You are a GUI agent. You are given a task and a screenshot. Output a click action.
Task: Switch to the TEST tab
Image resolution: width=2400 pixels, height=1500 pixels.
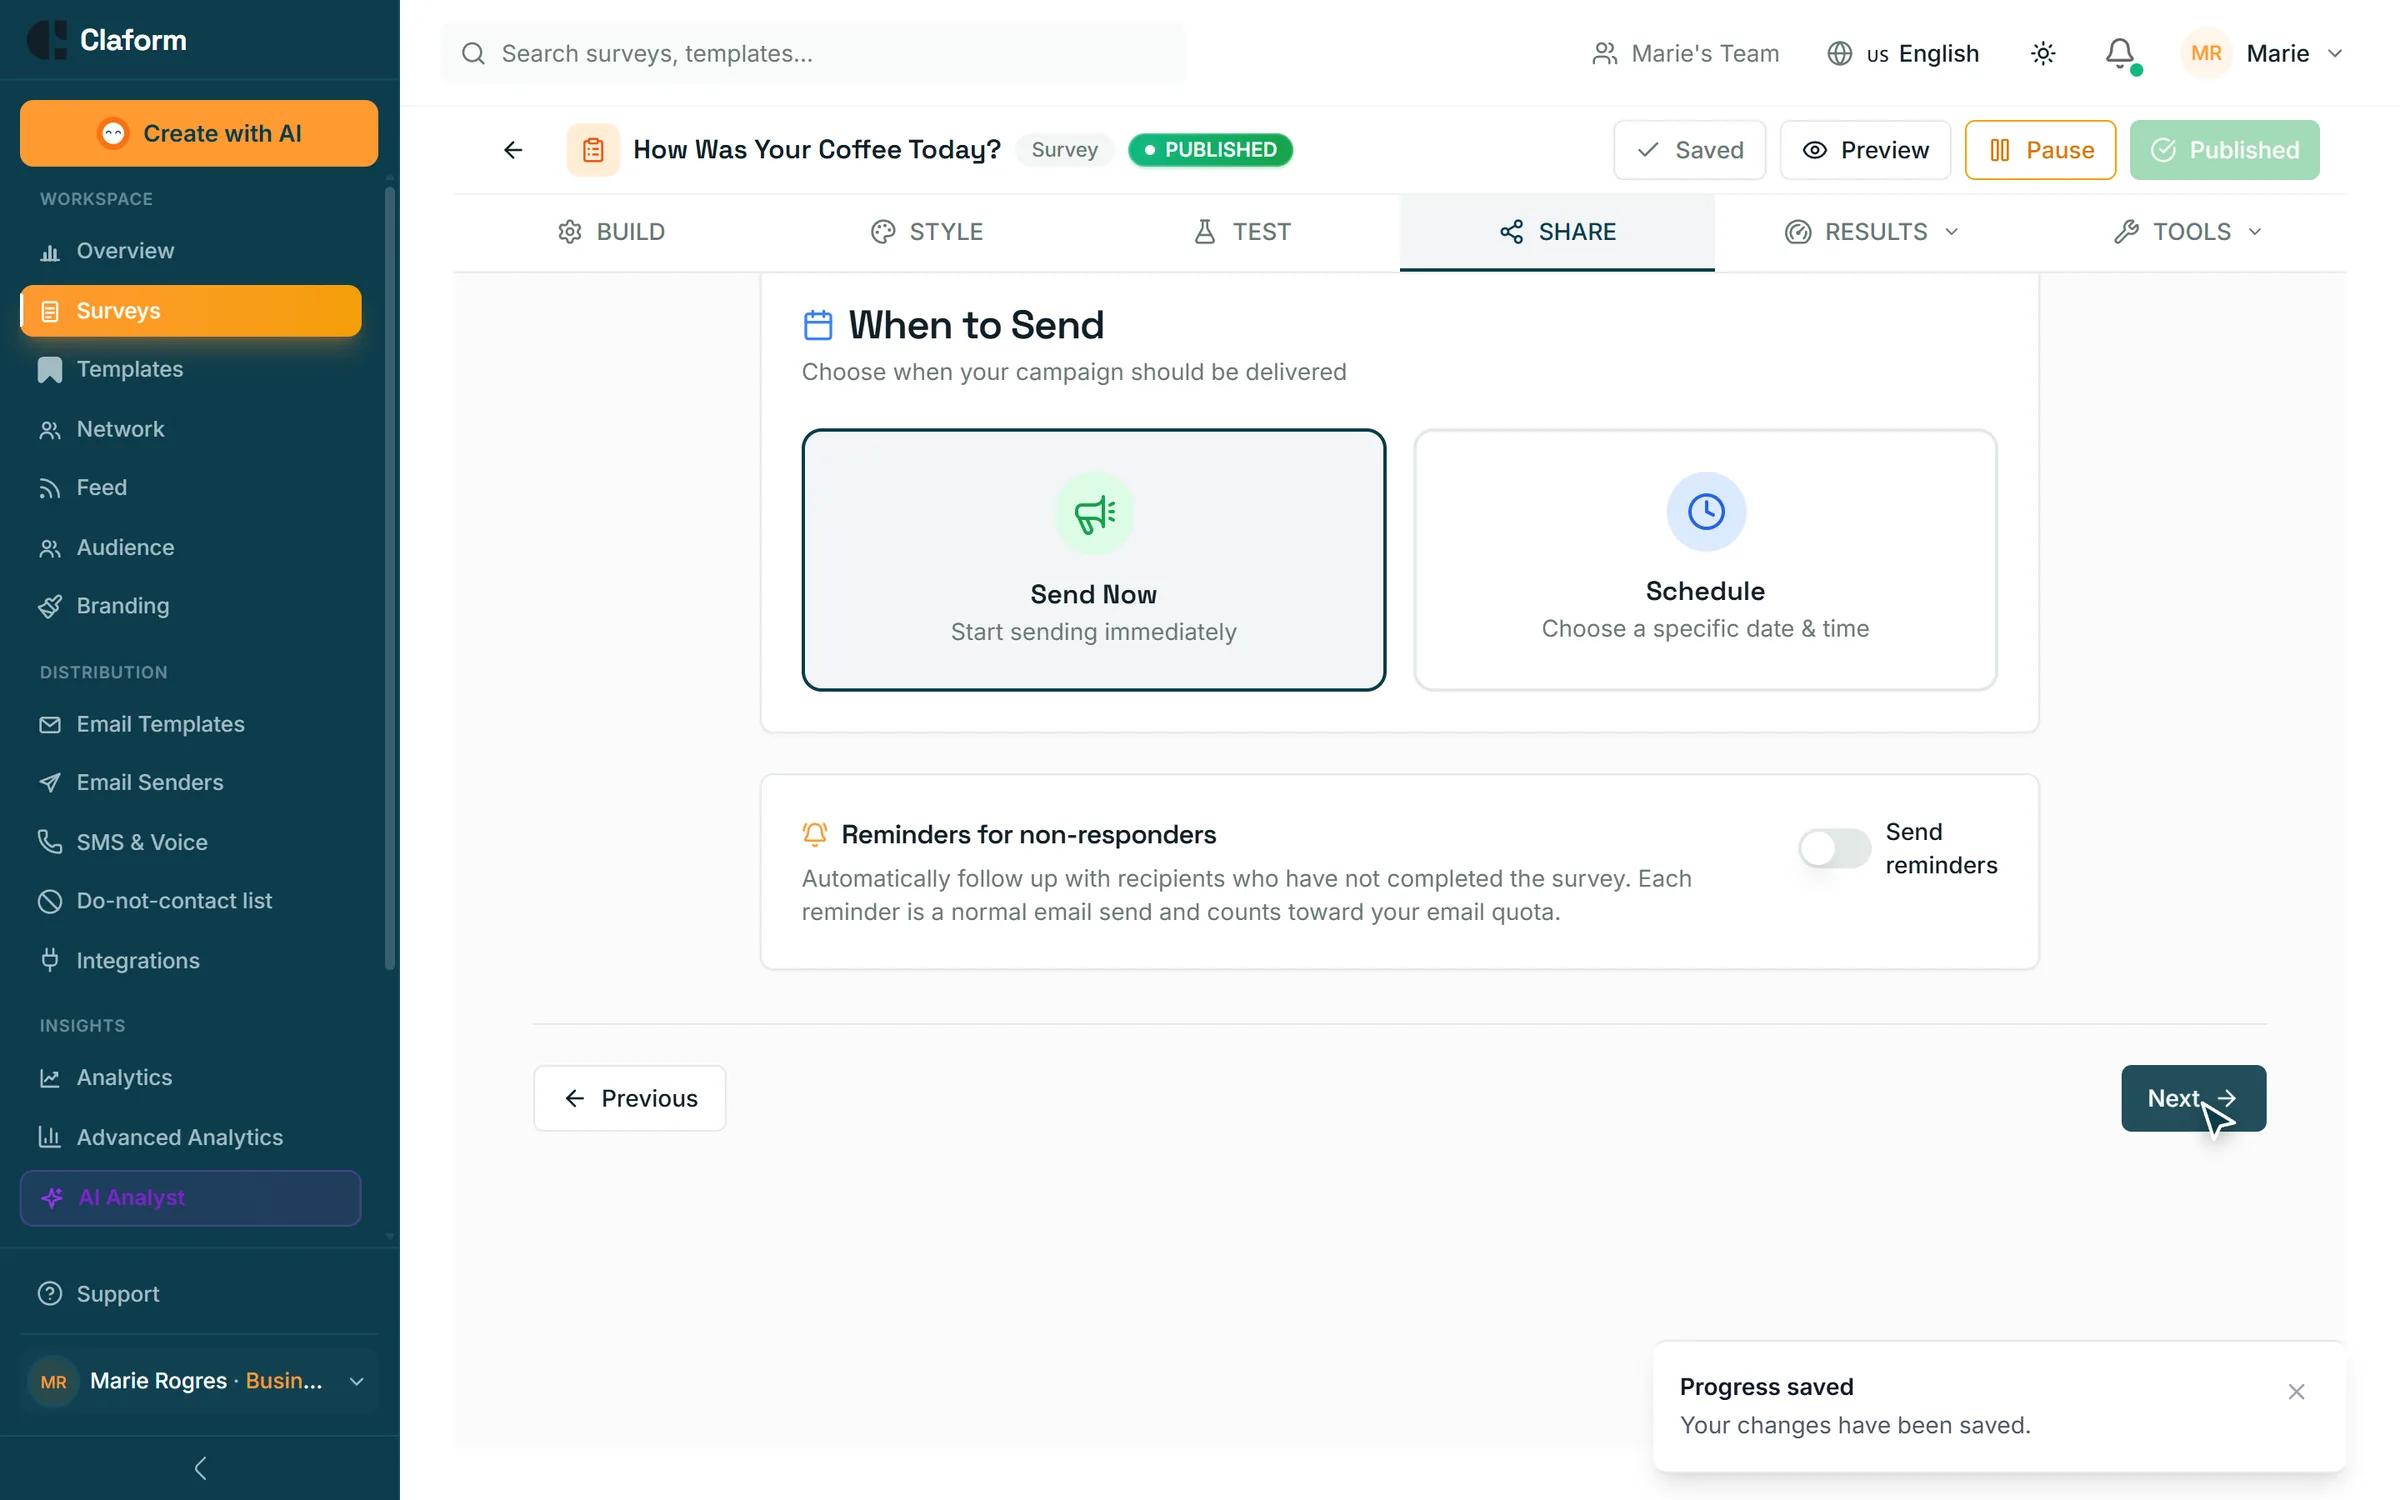click(1242, 232)
